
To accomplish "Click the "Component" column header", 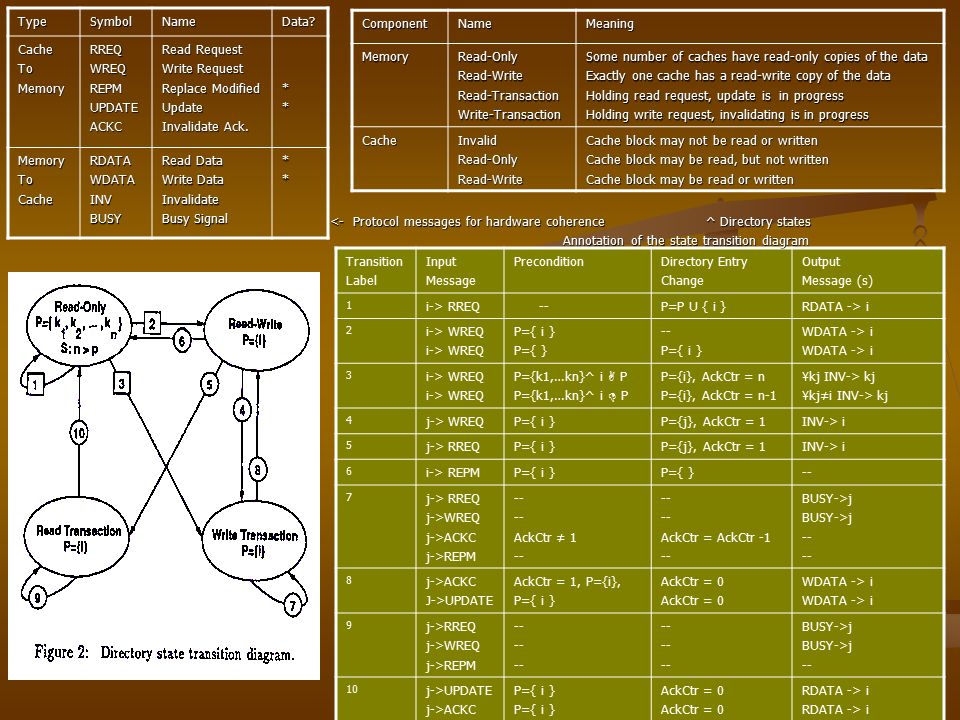I will tap(394, 24).
